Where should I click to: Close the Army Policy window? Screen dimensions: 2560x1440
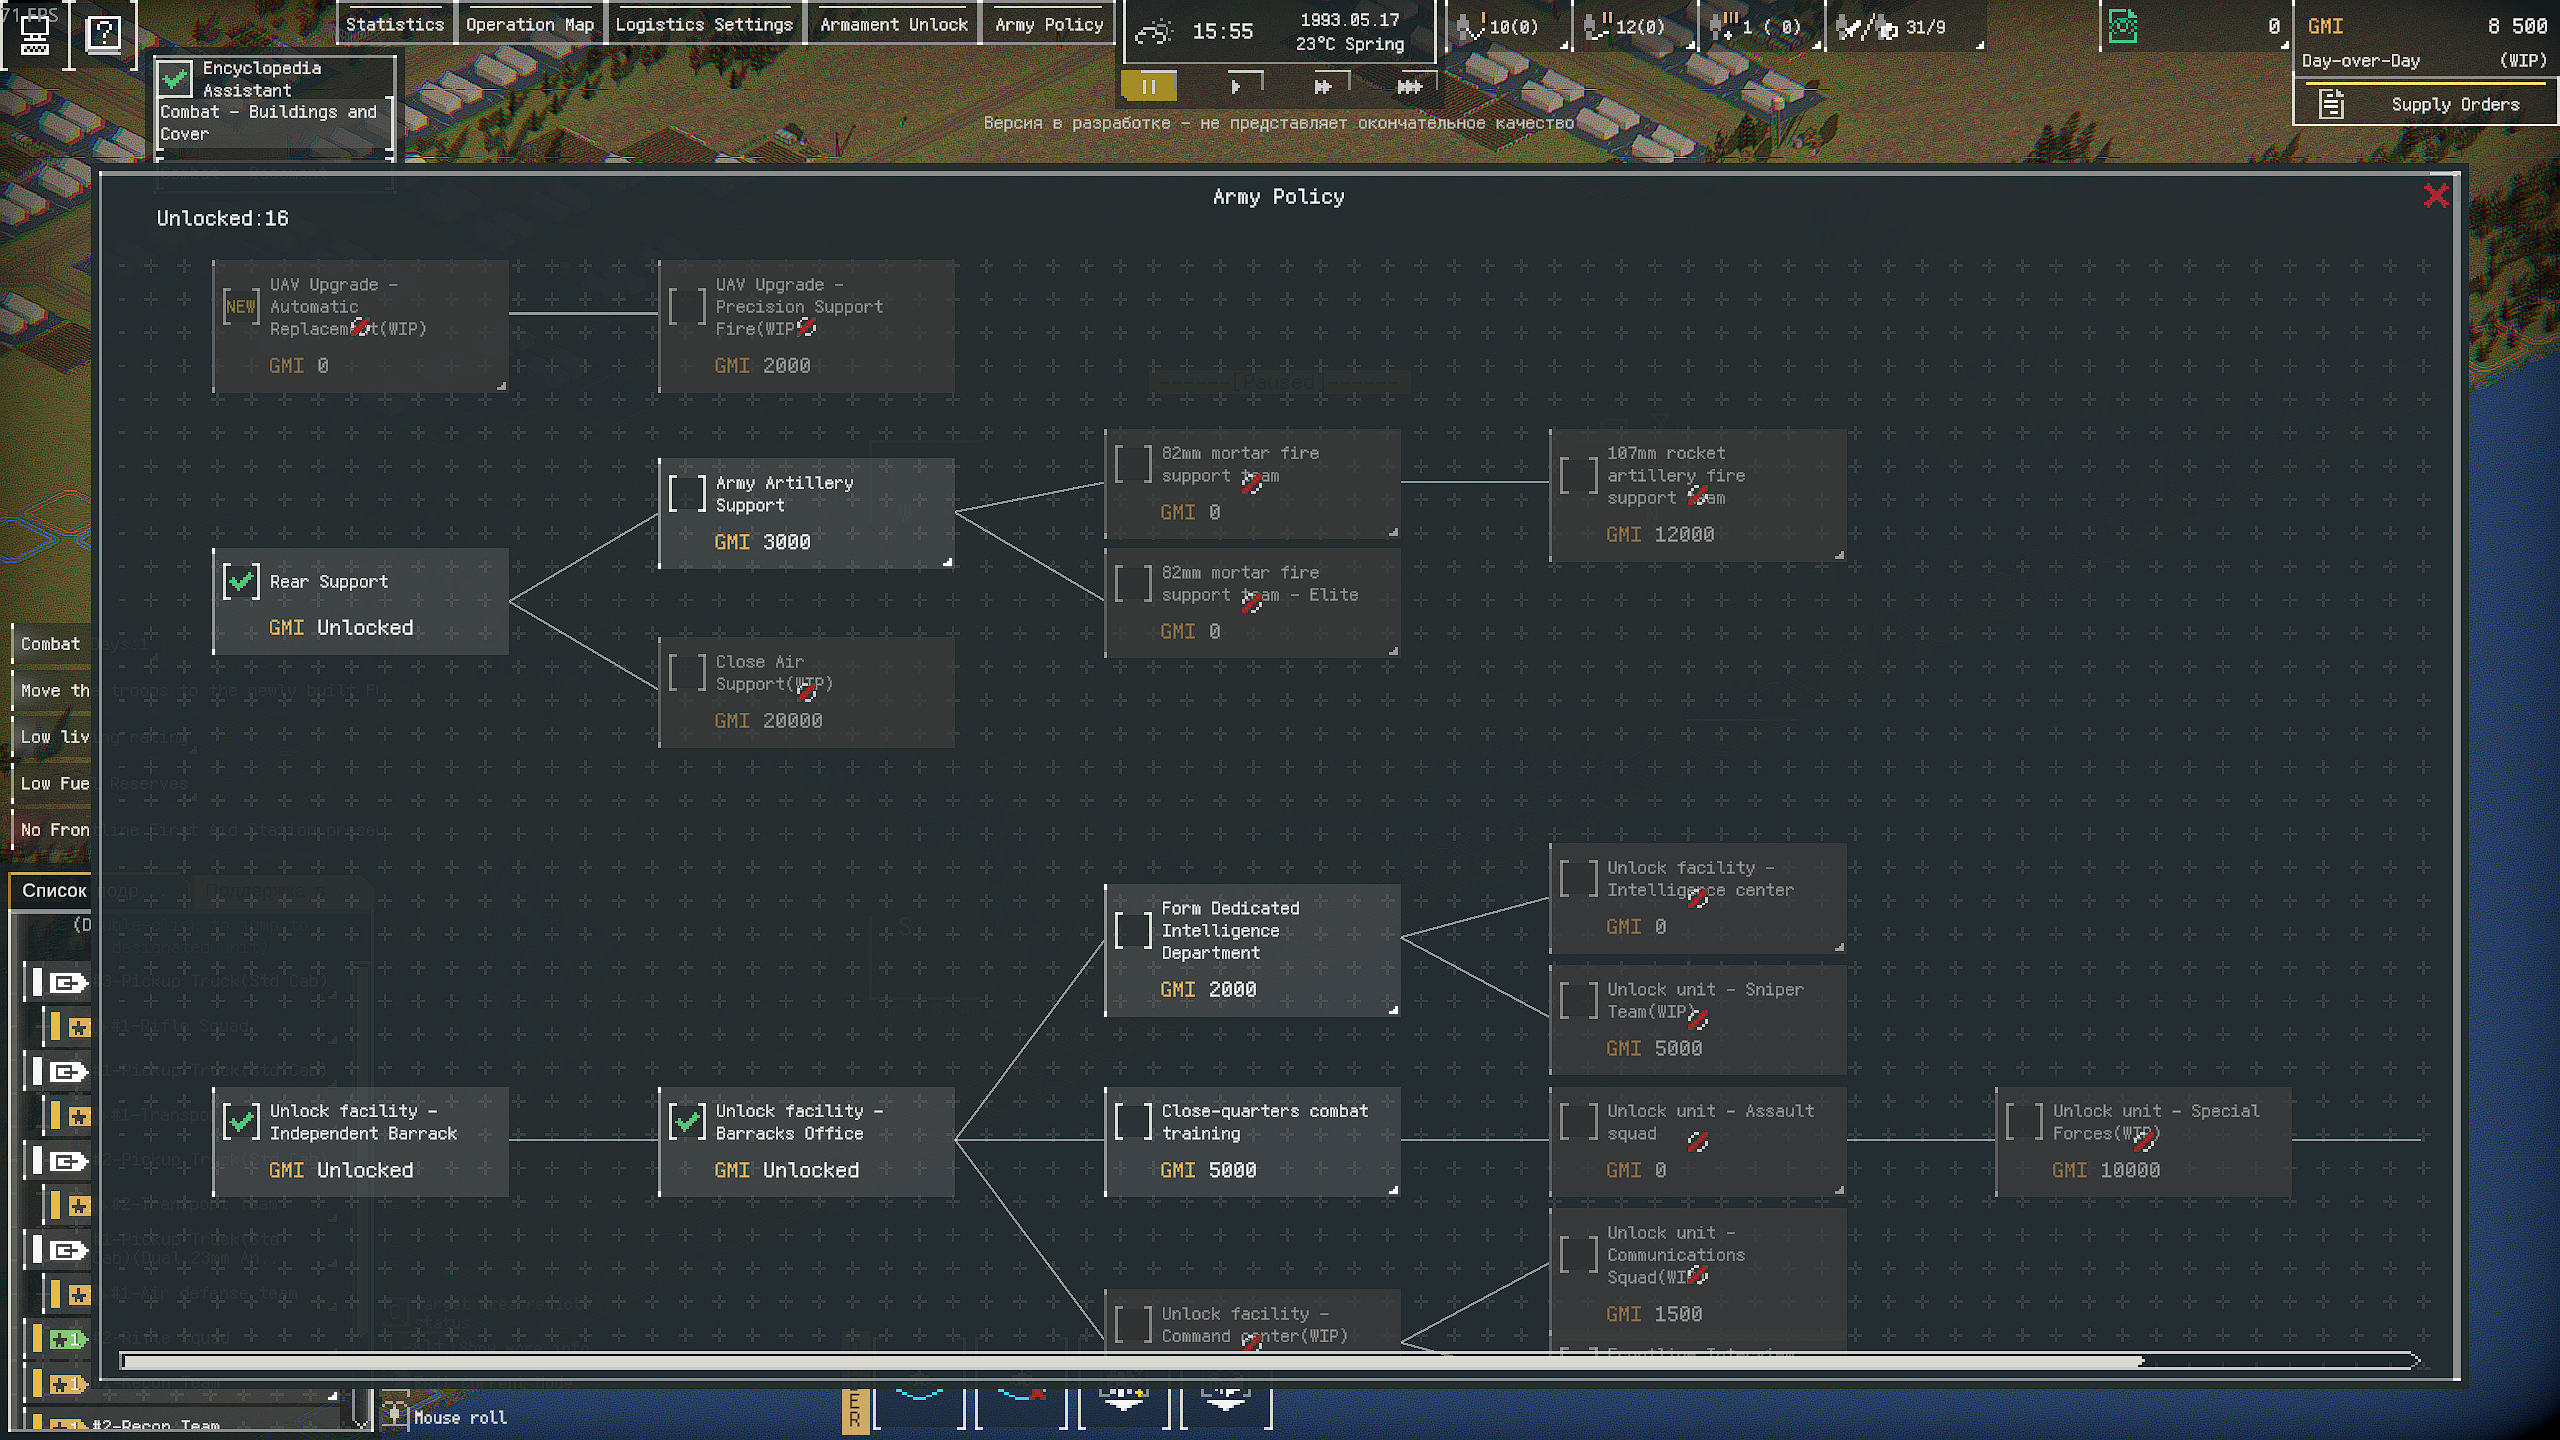pos(2435,196)
